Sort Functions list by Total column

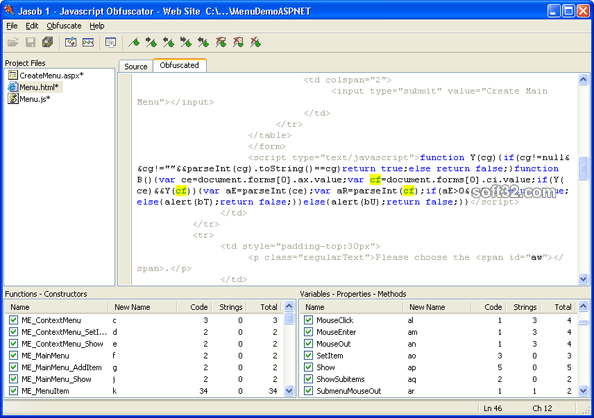coord(264,307)
